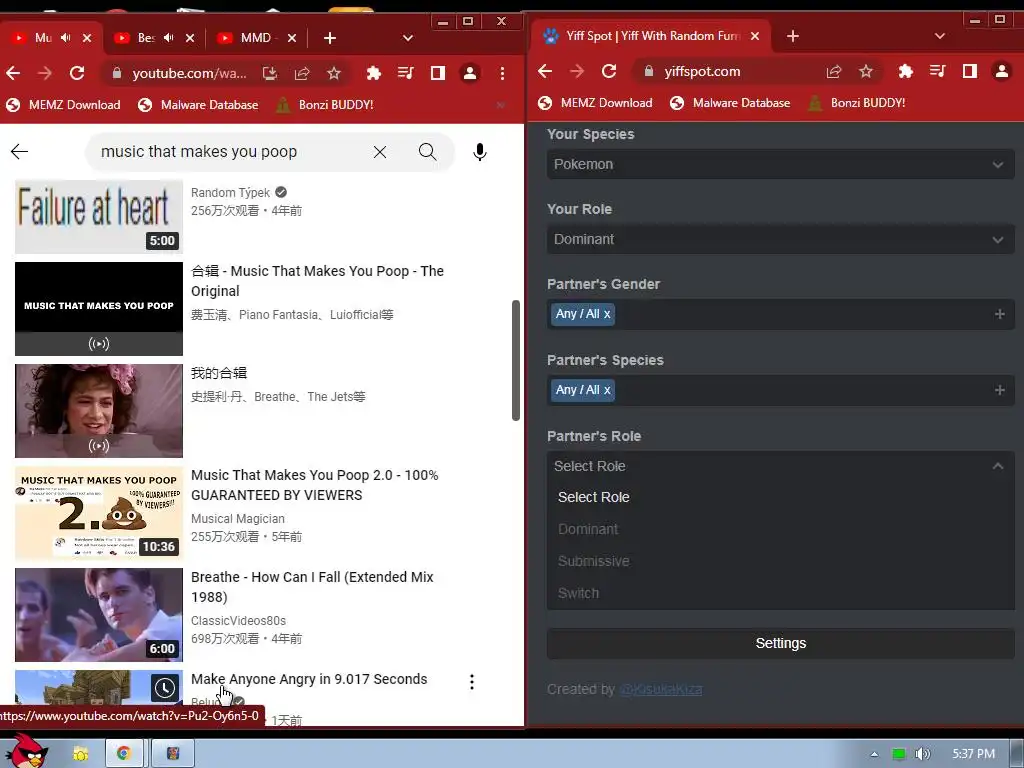Open profile icon in Yiff Spot window

point(1002,71)
